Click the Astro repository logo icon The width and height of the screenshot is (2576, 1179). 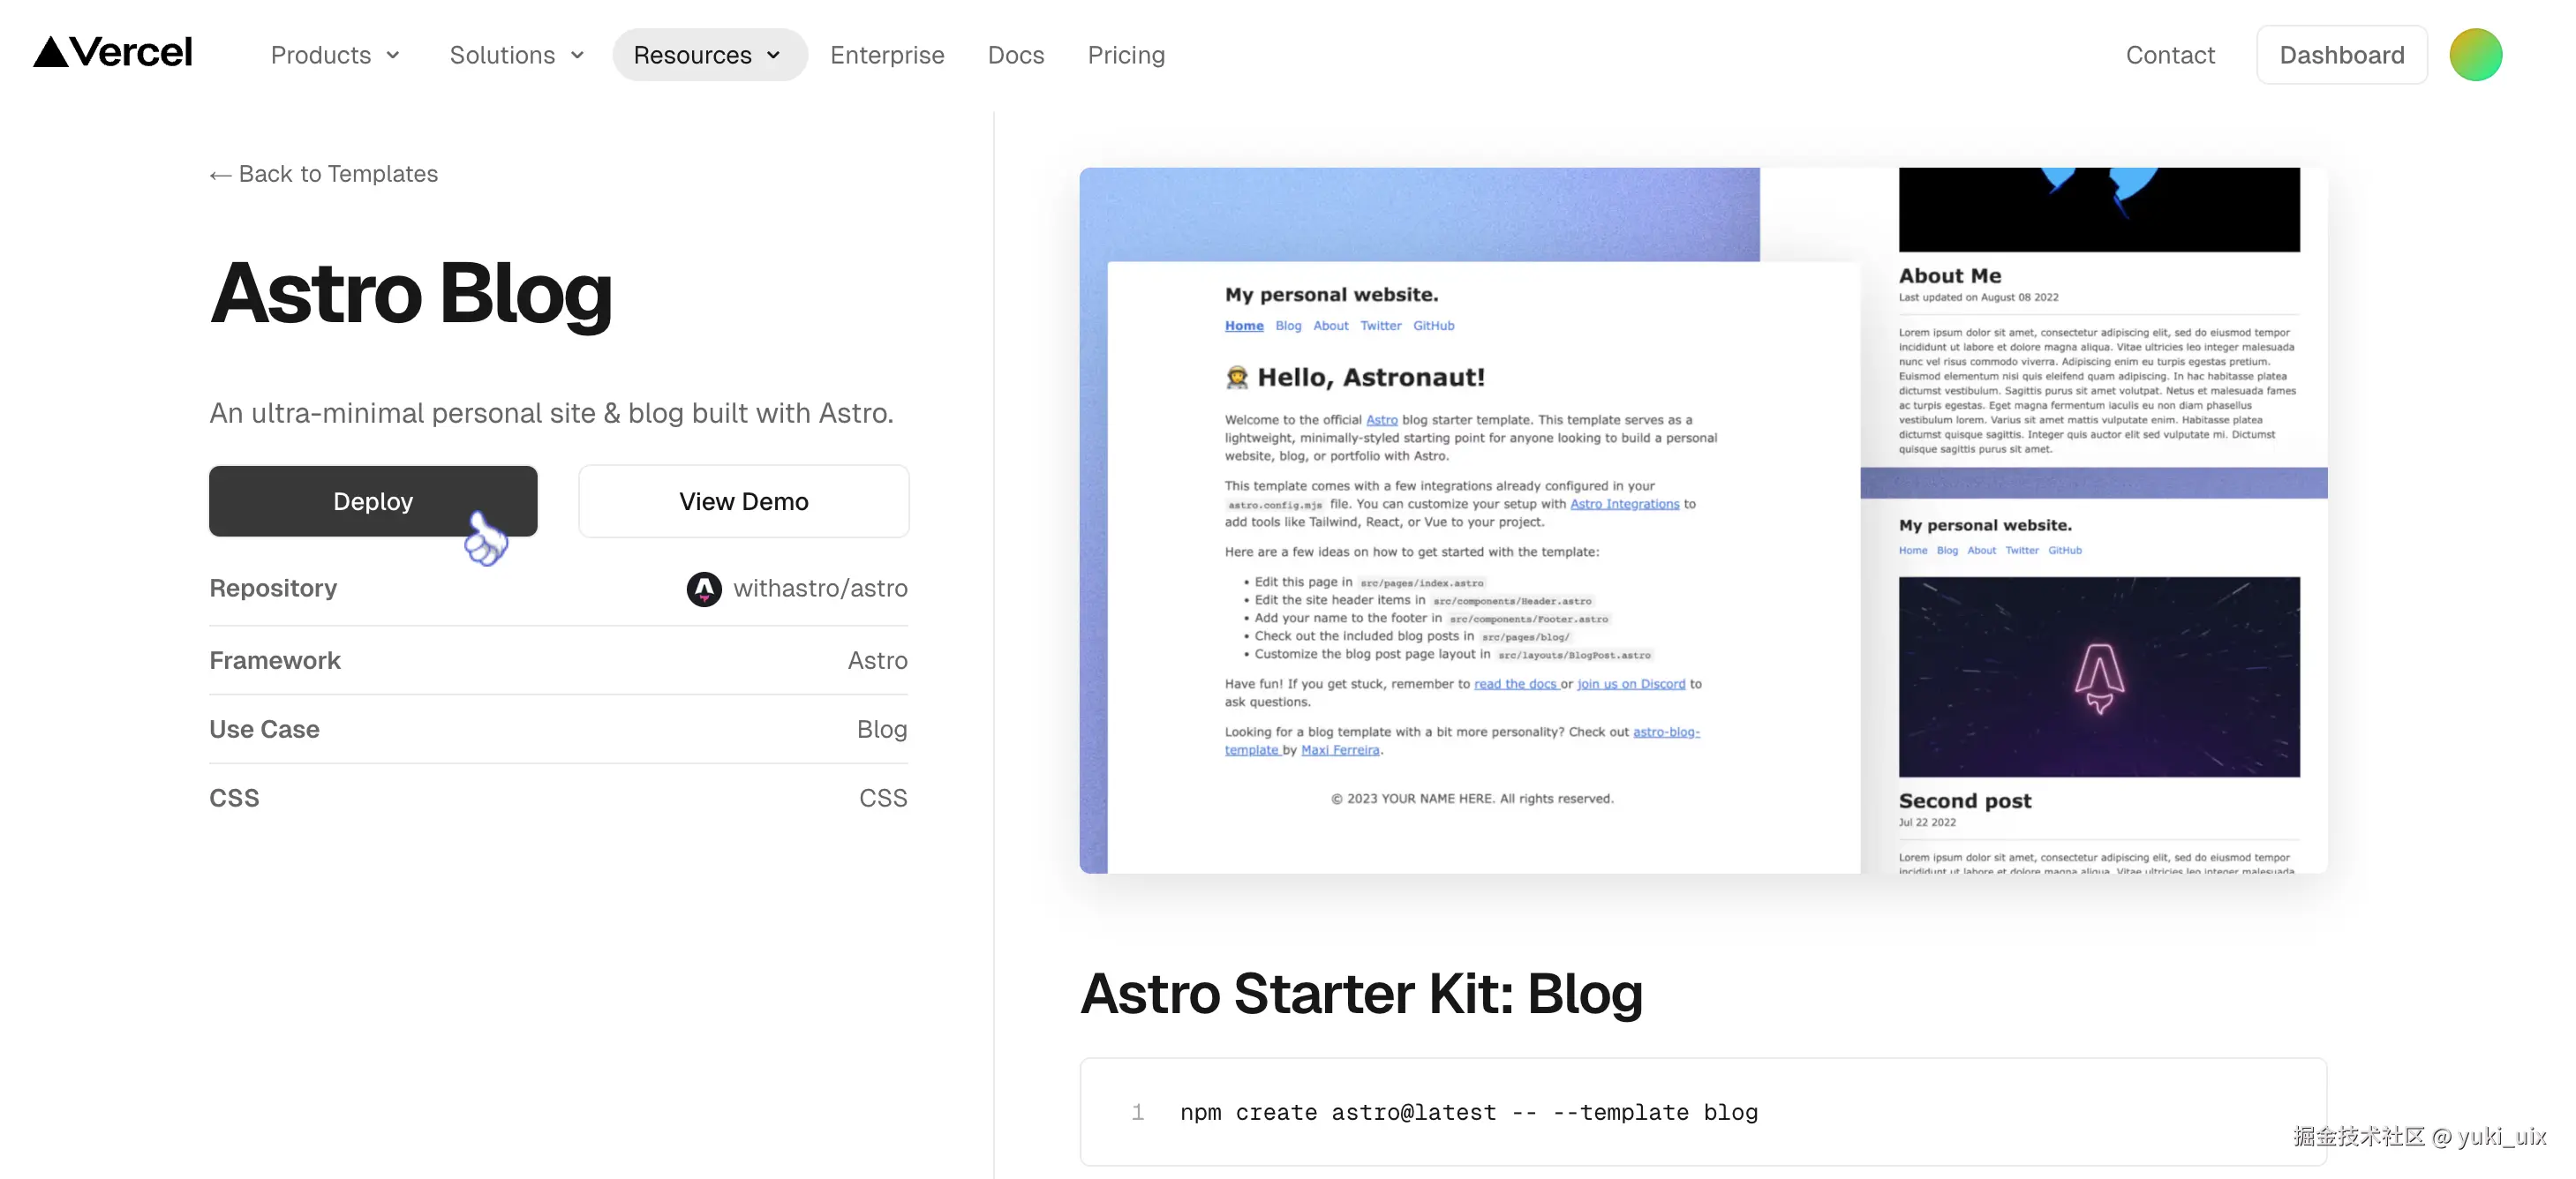(704, 589)
